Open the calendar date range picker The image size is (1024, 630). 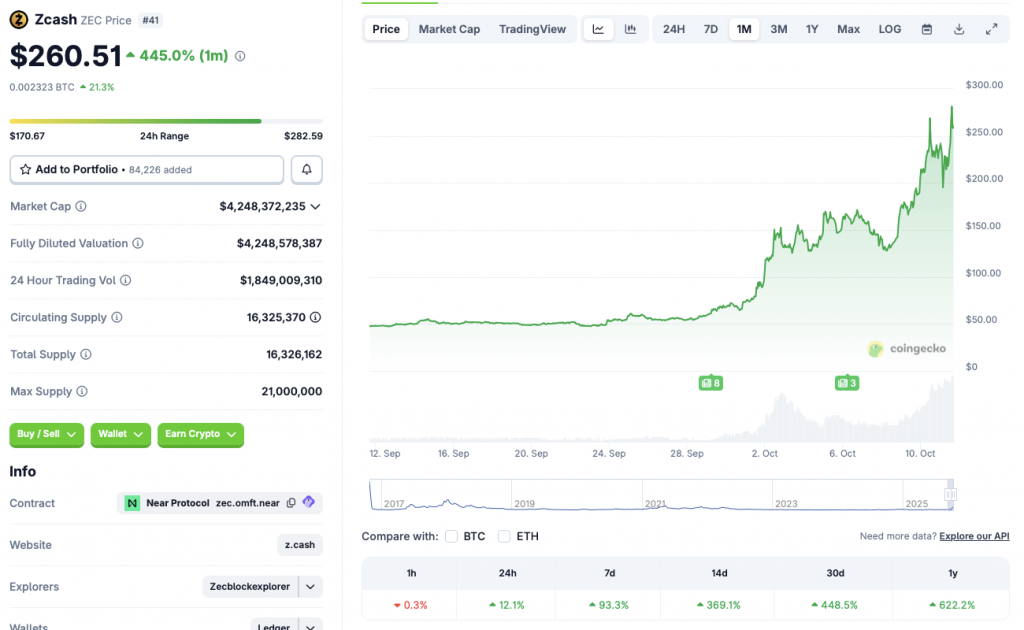point(927,29)
